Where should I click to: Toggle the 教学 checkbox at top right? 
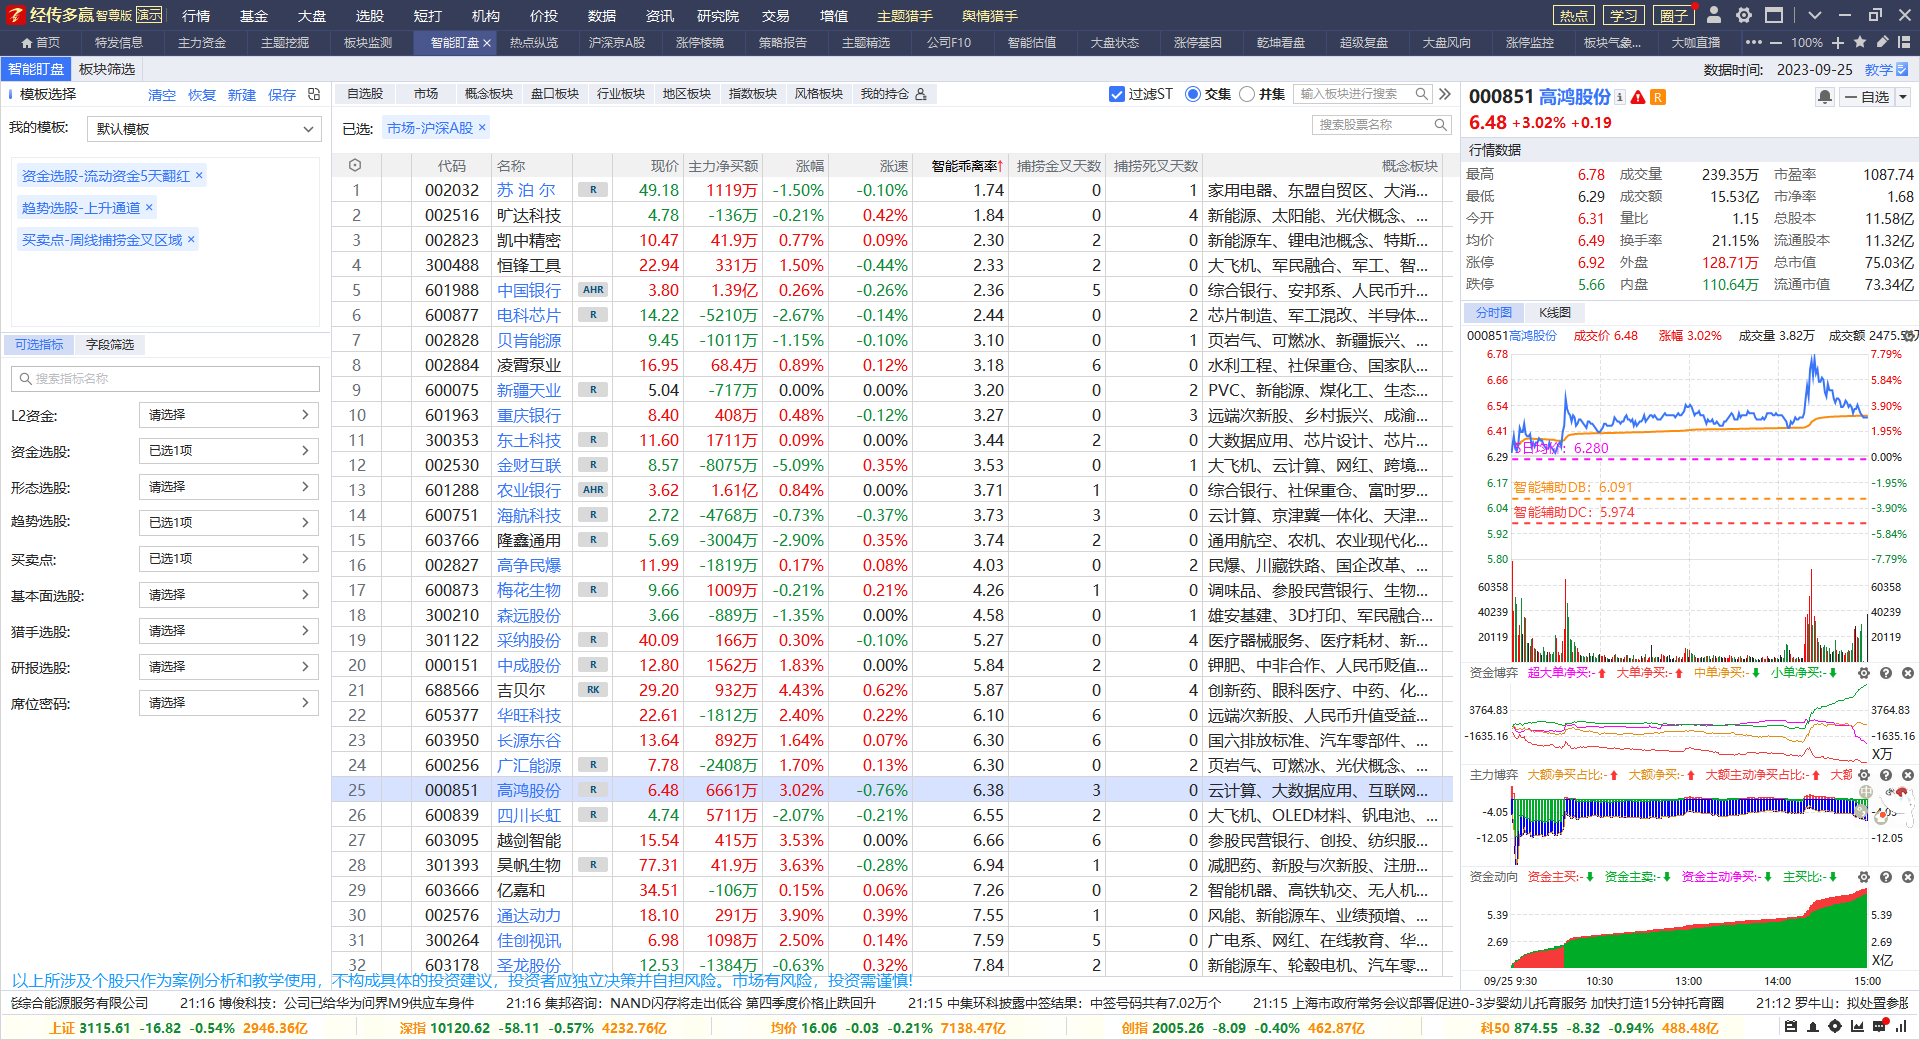tap(1902, 69)
